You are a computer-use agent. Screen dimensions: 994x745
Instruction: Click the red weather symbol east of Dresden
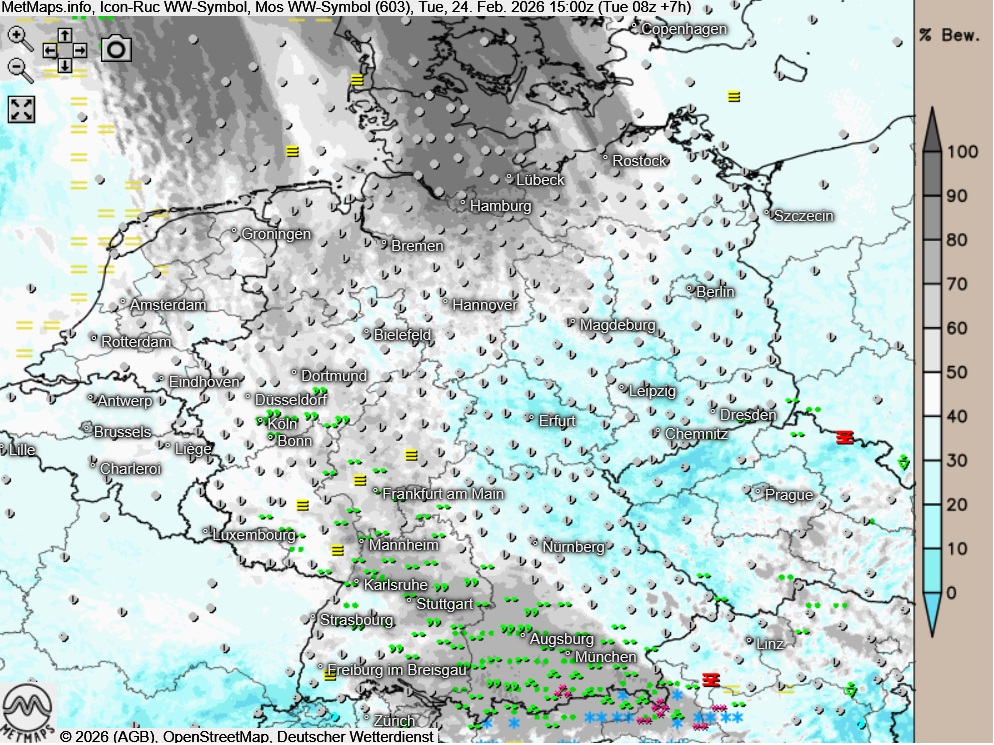(845, 437)
